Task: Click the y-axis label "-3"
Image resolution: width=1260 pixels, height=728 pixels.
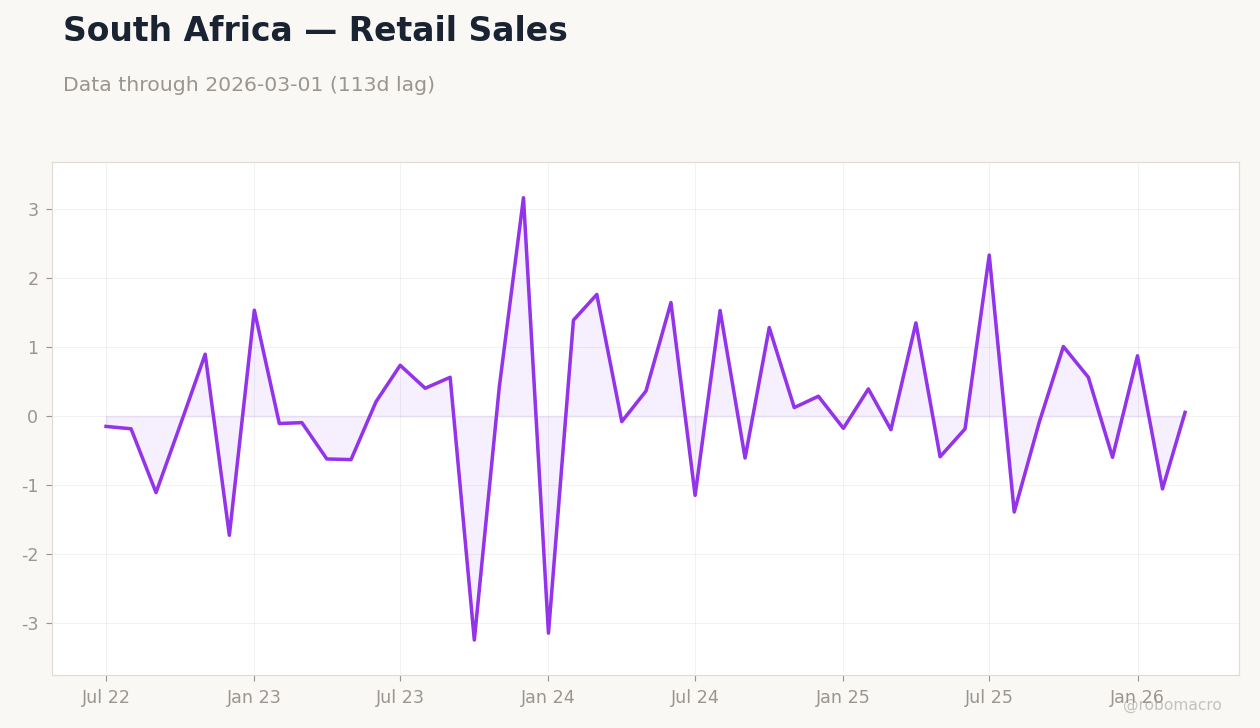Action: pos(30,624)
